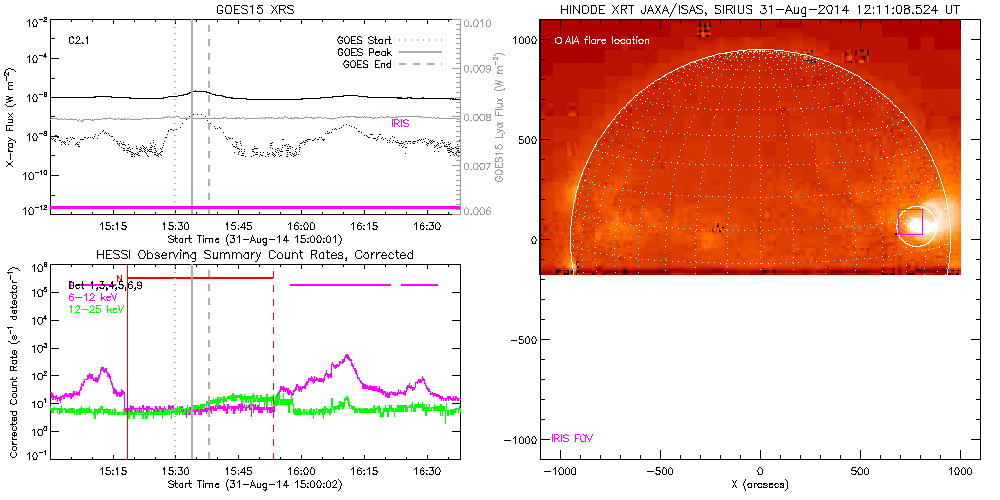The image size is (1000, 500).
Task: Click the X (arcsecs) axis label
Action: click(760, 484)
